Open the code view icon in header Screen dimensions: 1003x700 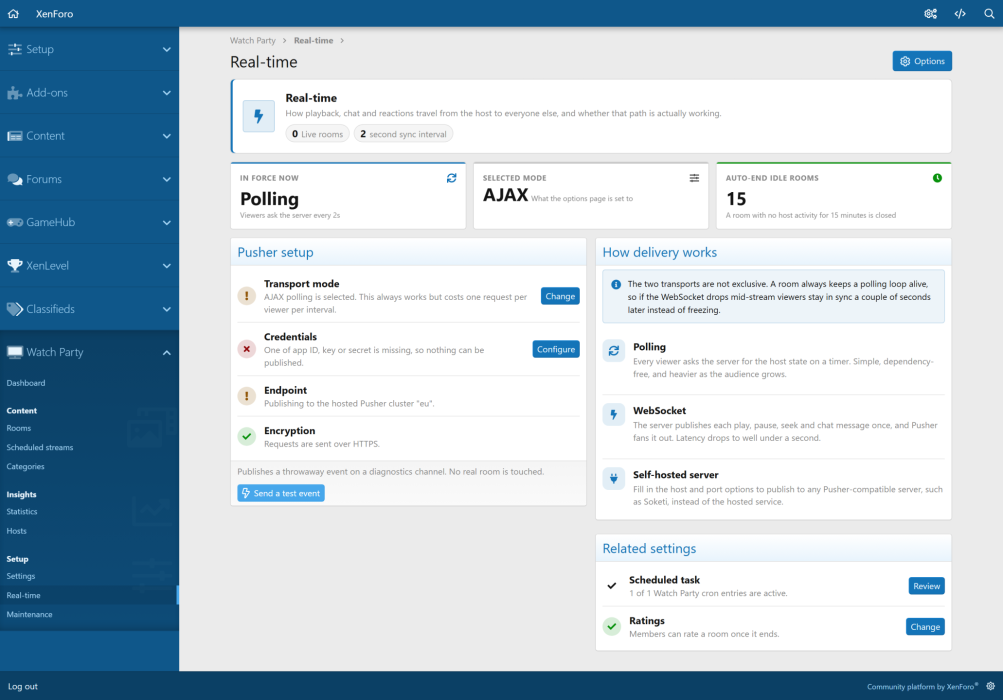[x=960, y=13]
